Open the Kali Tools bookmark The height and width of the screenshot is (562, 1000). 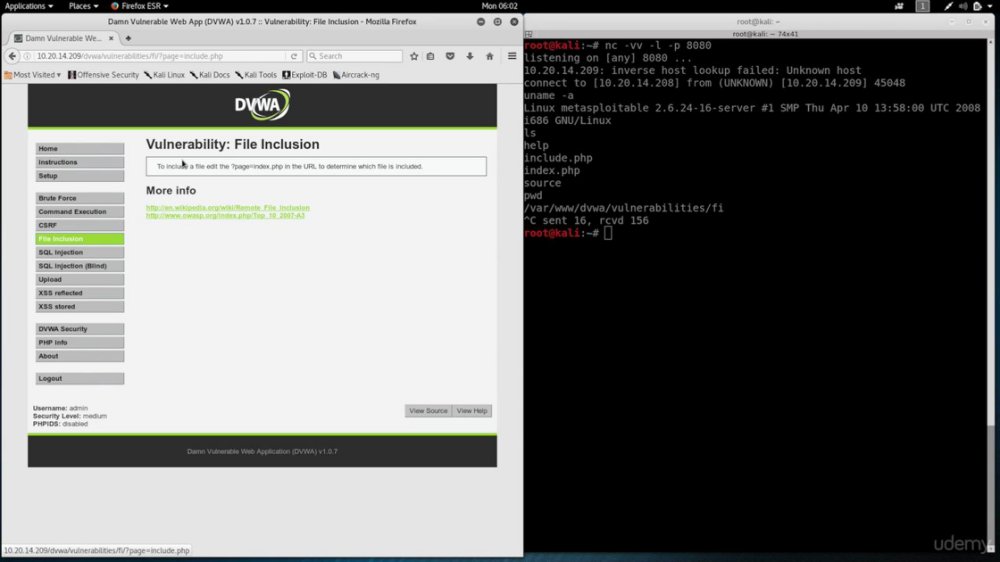coord(256,75)
